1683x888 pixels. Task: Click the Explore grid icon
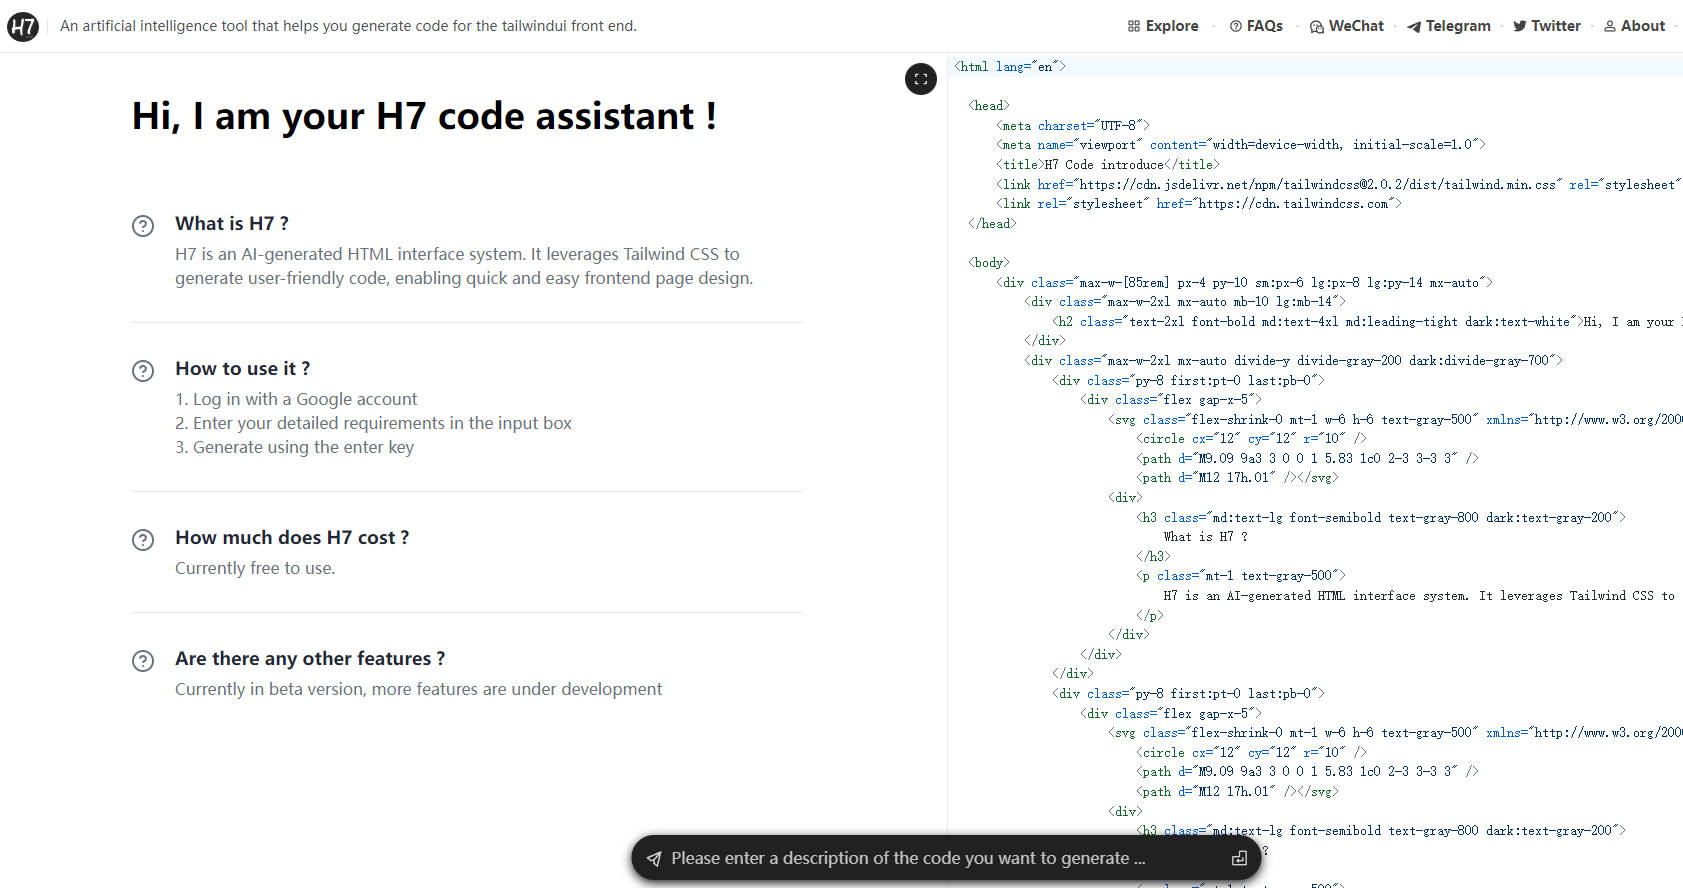click(1134, 26)
